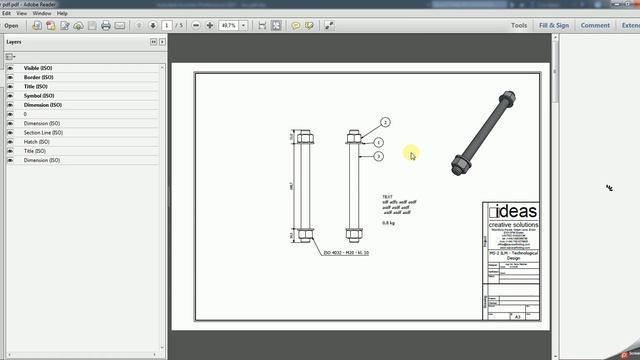
Task: Click balloon number 2 on drawing
Action: coord(385,122)
